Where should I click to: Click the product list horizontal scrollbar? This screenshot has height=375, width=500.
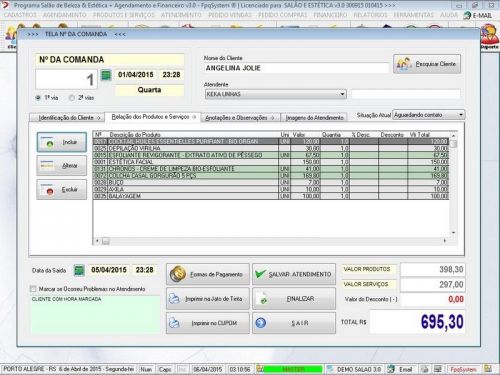271,241
